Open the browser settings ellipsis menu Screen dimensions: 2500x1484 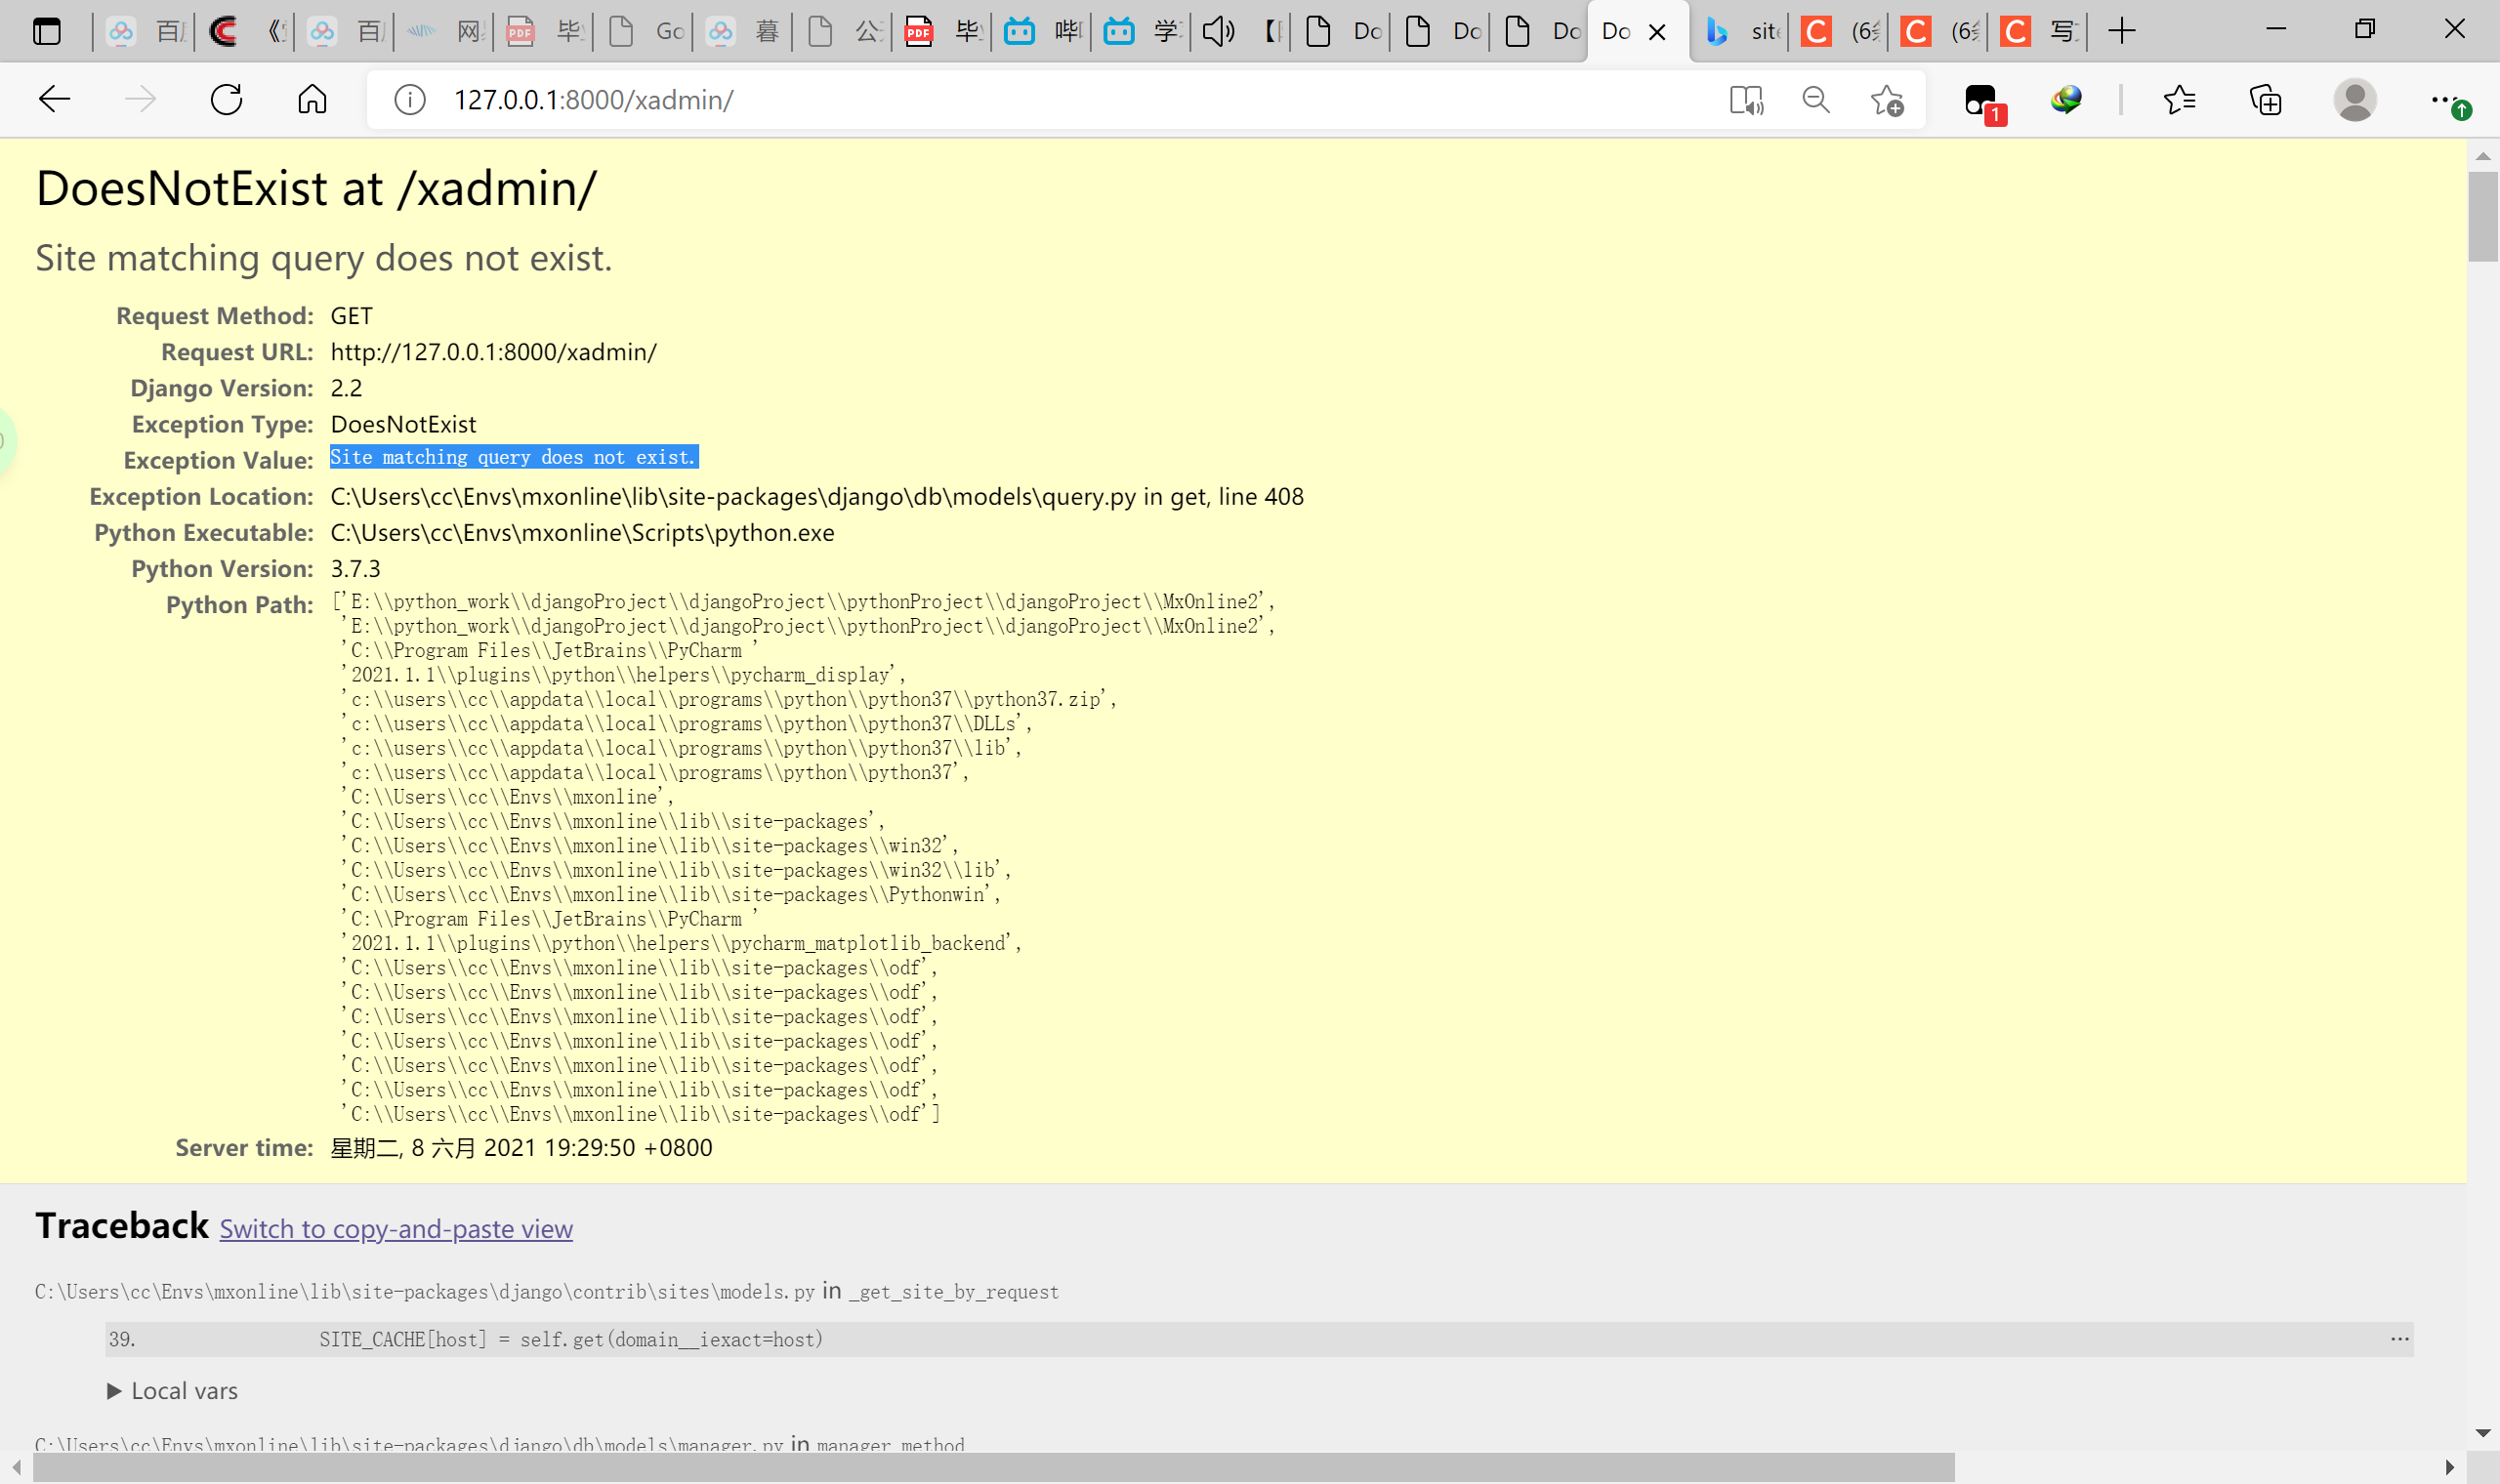(2444, 100)
